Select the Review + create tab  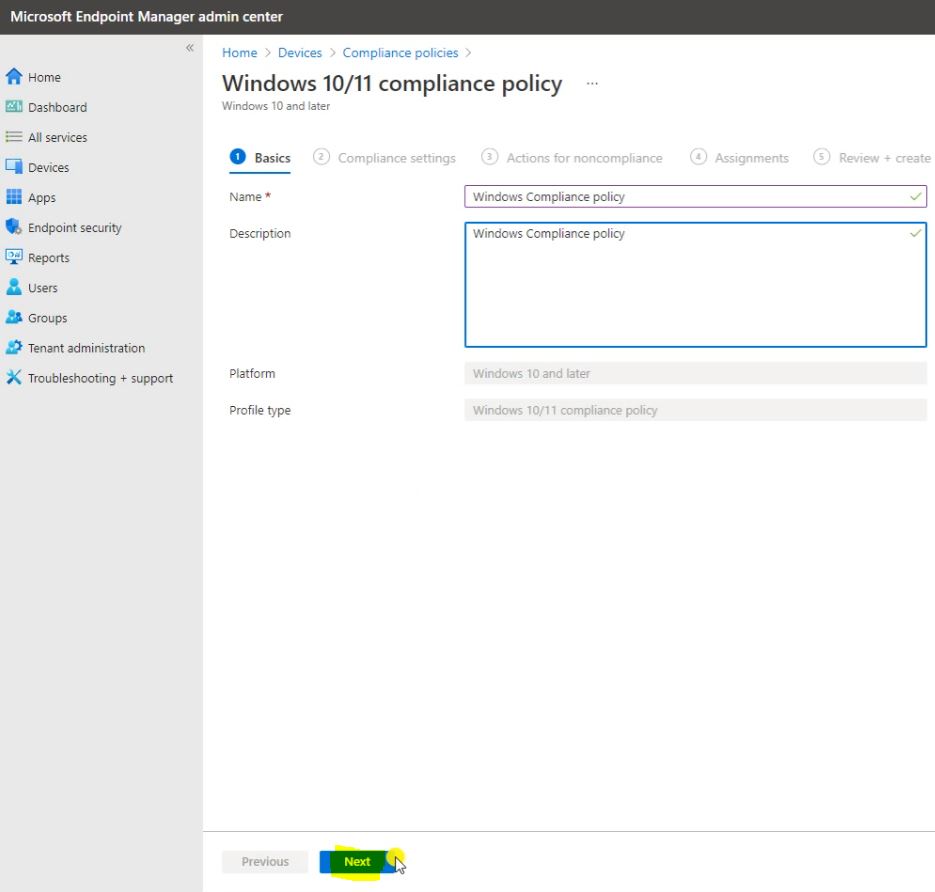[872, 158]
